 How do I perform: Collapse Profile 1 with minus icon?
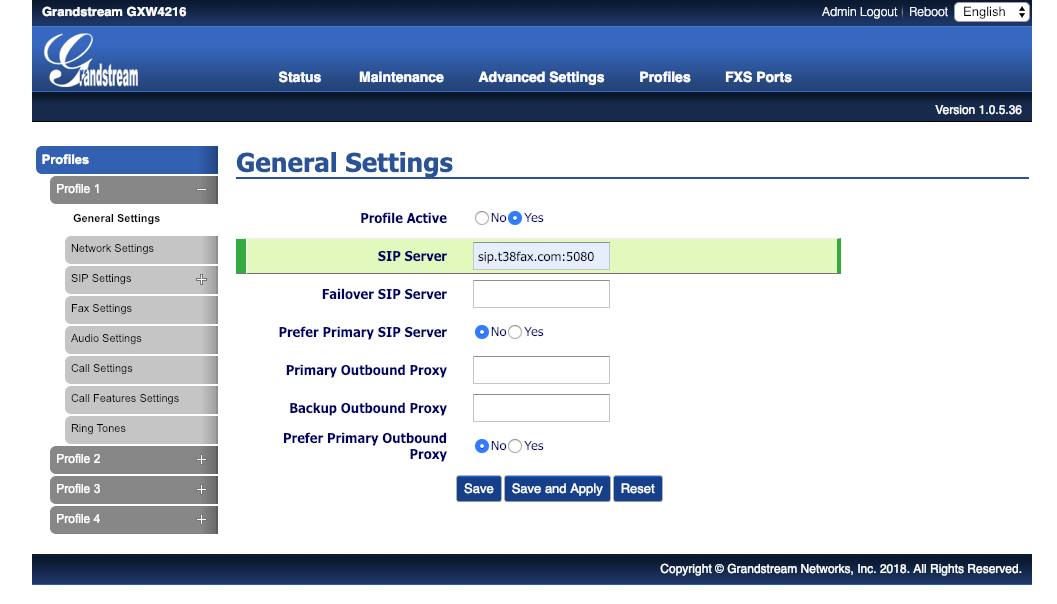(x=201, y=189)
